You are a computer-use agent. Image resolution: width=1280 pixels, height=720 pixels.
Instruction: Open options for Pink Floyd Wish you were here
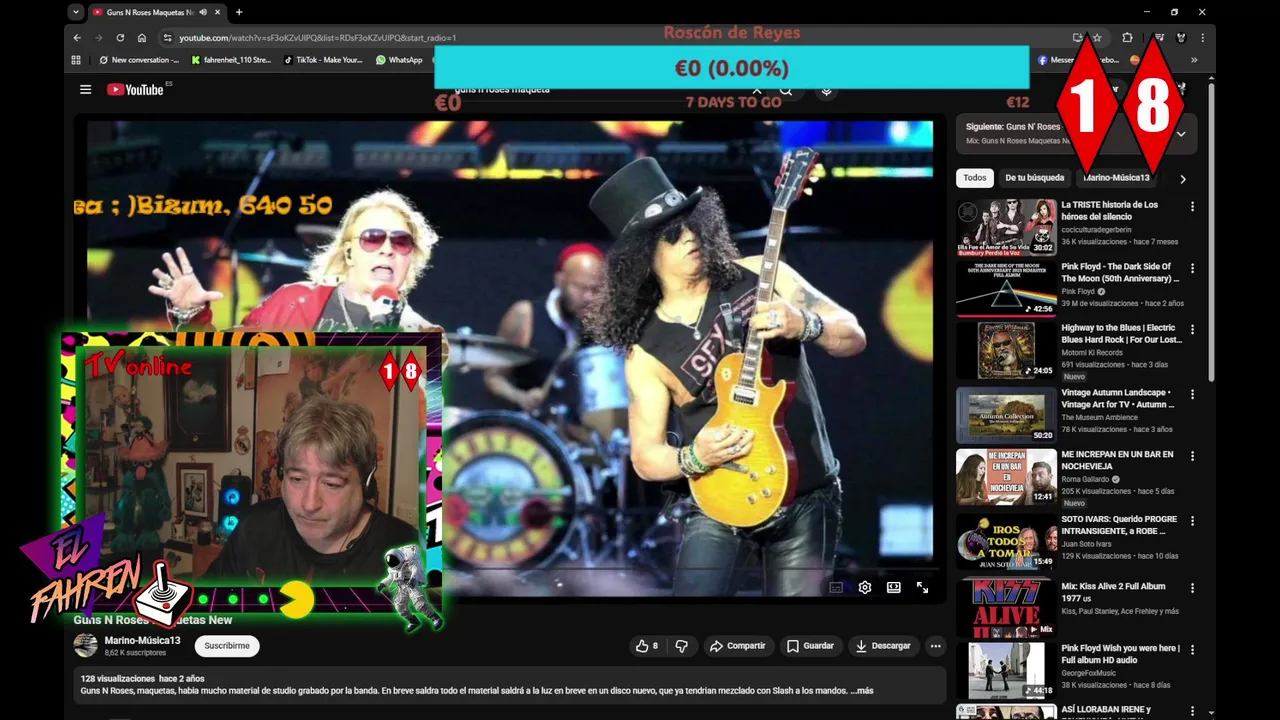coord(1192,649)
